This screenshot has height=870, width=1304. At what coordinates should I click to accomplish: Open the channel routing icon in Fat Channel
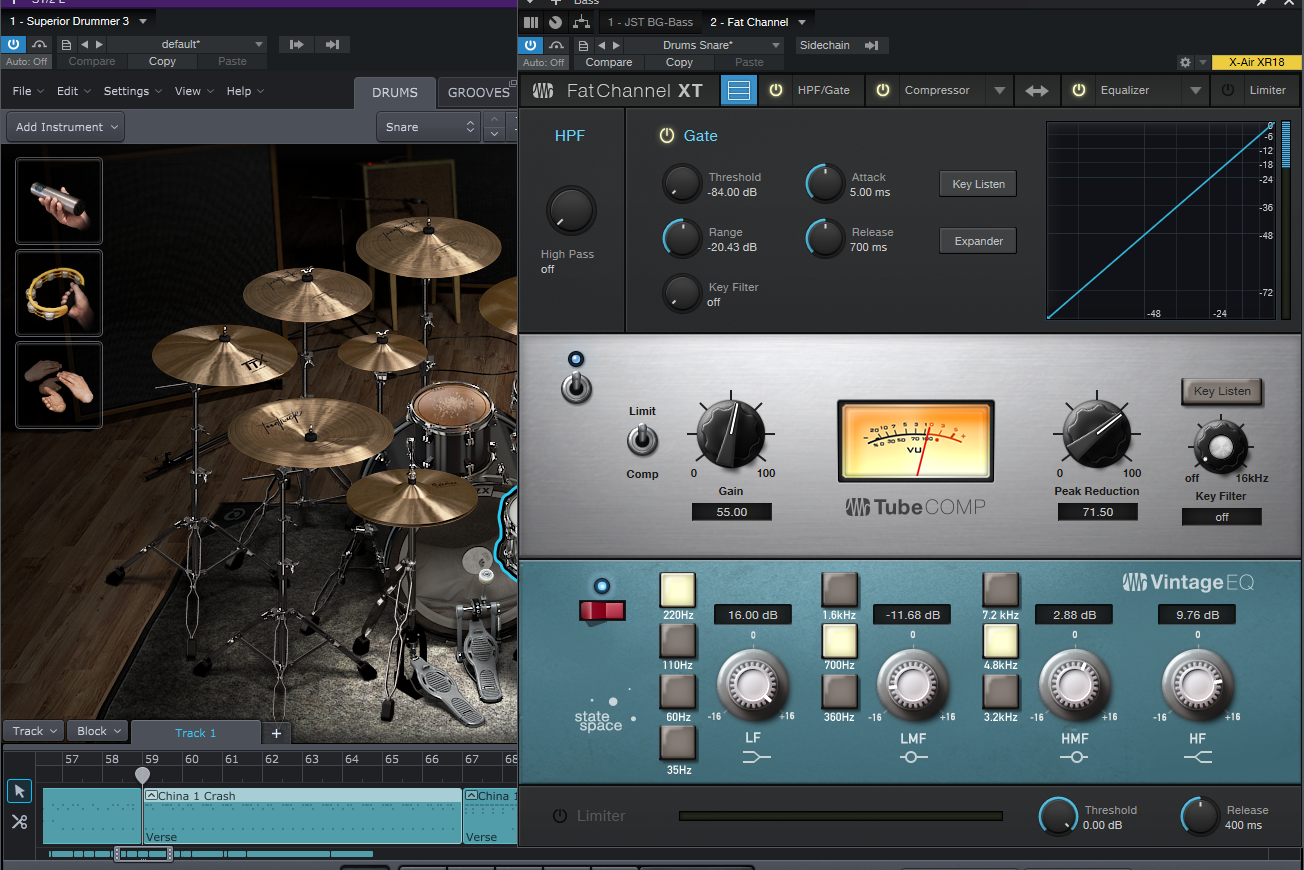(x=581, y=22)
